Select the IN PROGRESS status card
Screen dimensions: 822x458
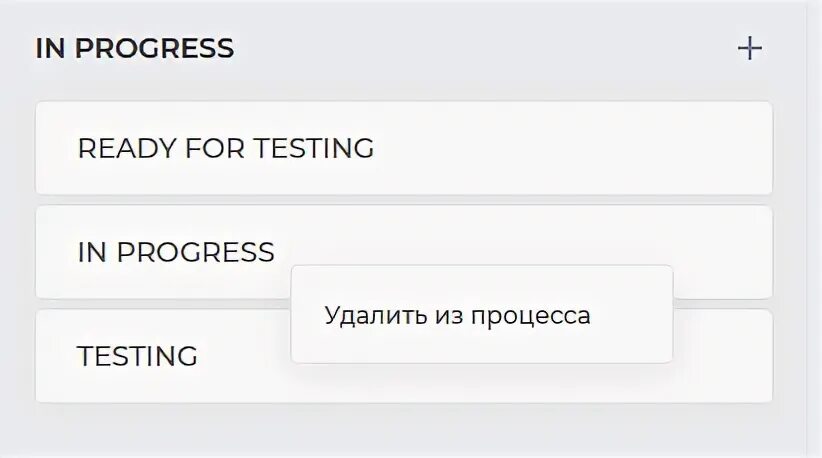tap(160, 252)
